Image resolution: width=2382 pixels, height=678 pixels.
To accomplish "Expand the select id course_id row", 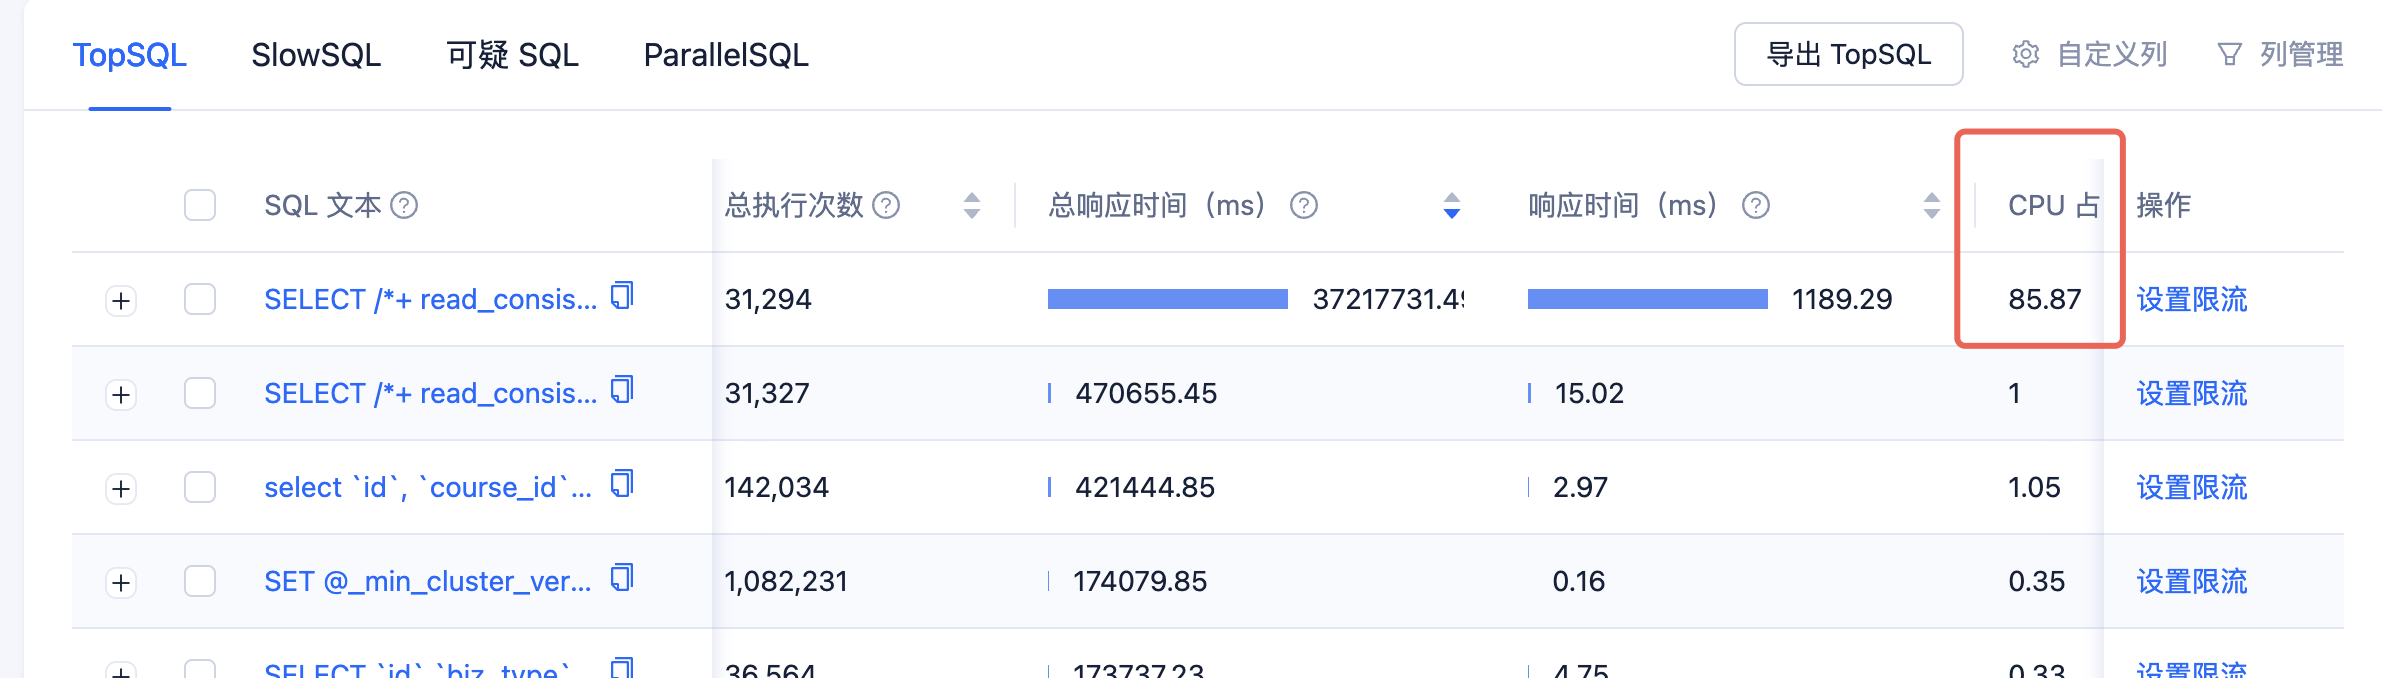I will (x=121, y=489).
